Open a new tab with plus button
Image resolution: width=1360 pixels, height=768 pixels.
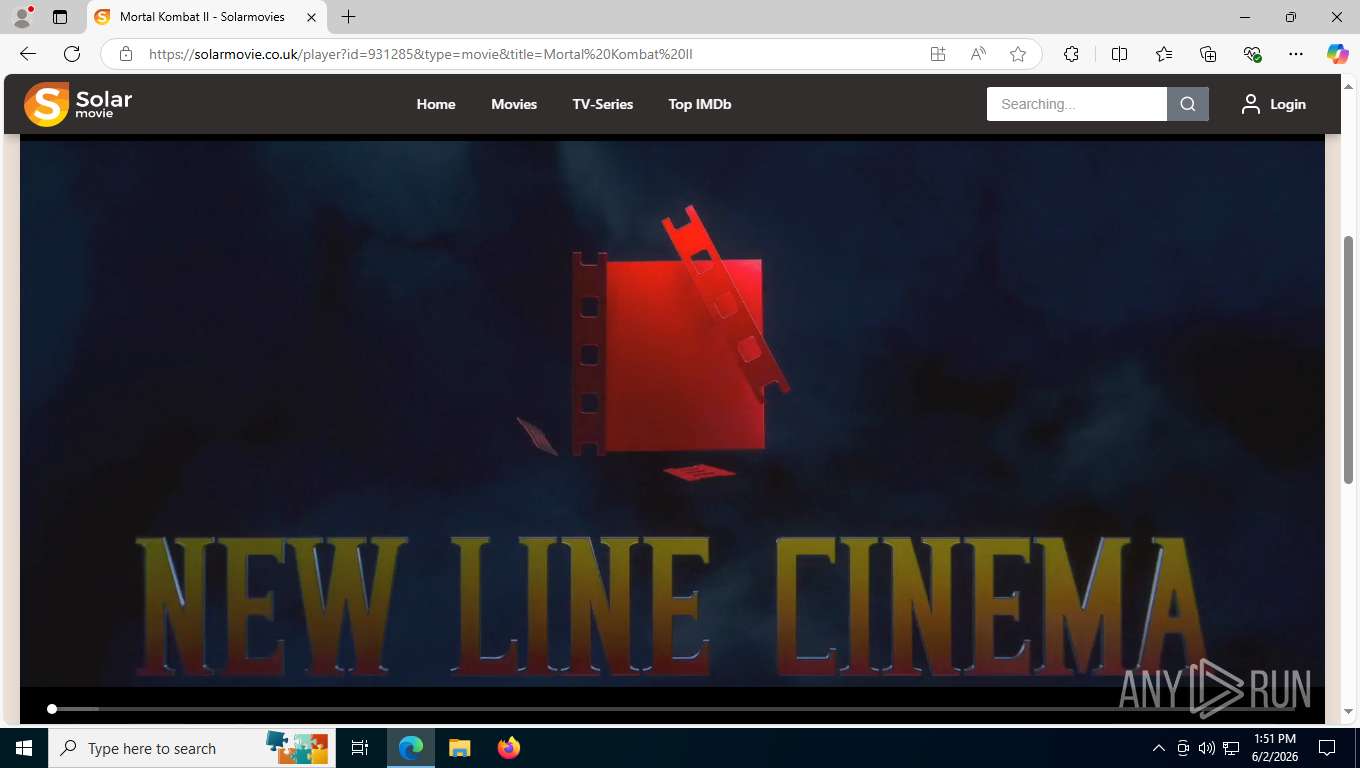[348, 17]
